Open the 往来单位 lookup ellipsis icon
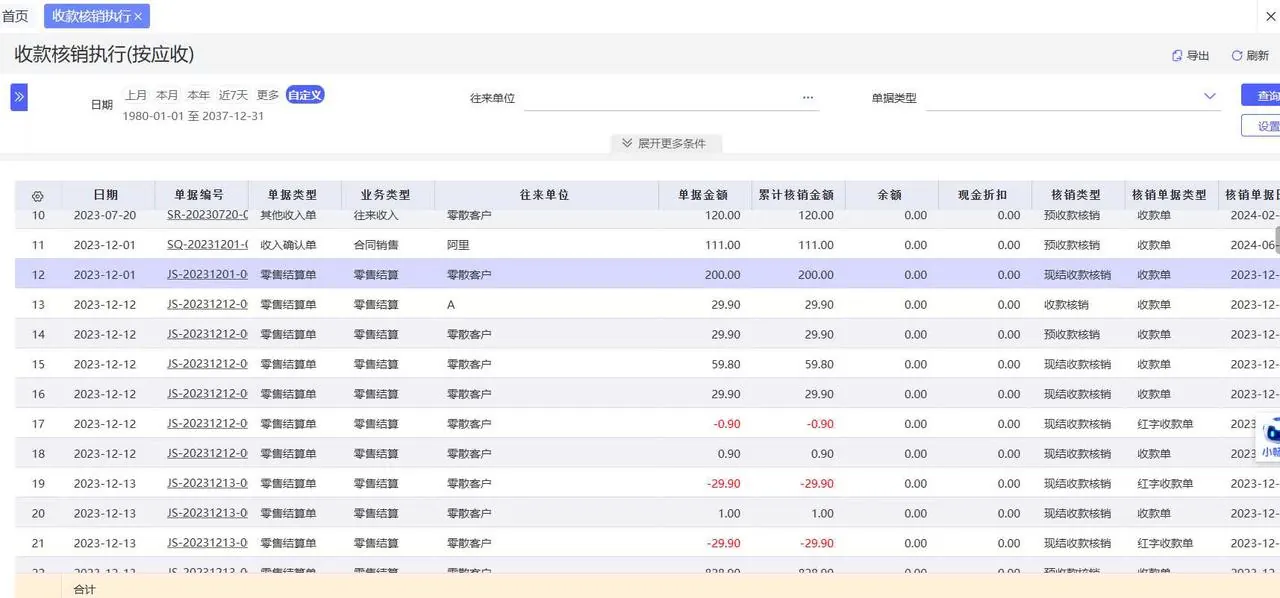The height and width of the screenshot is (598, 1280). (x=807, y=98)
